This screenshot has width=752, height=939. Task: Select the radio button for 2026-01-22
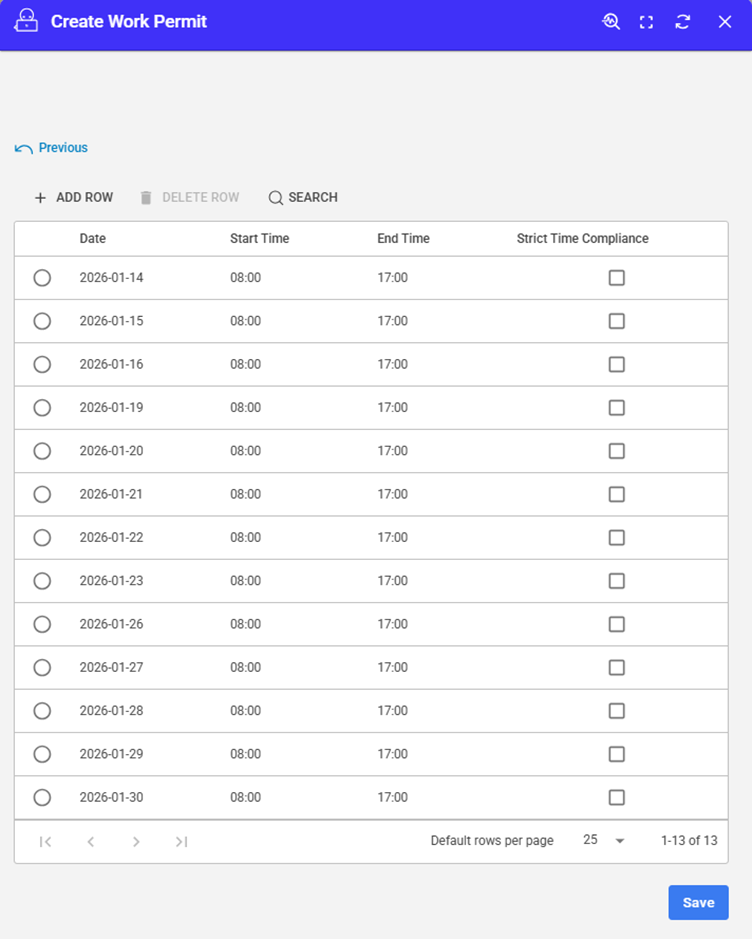(42, 538)
